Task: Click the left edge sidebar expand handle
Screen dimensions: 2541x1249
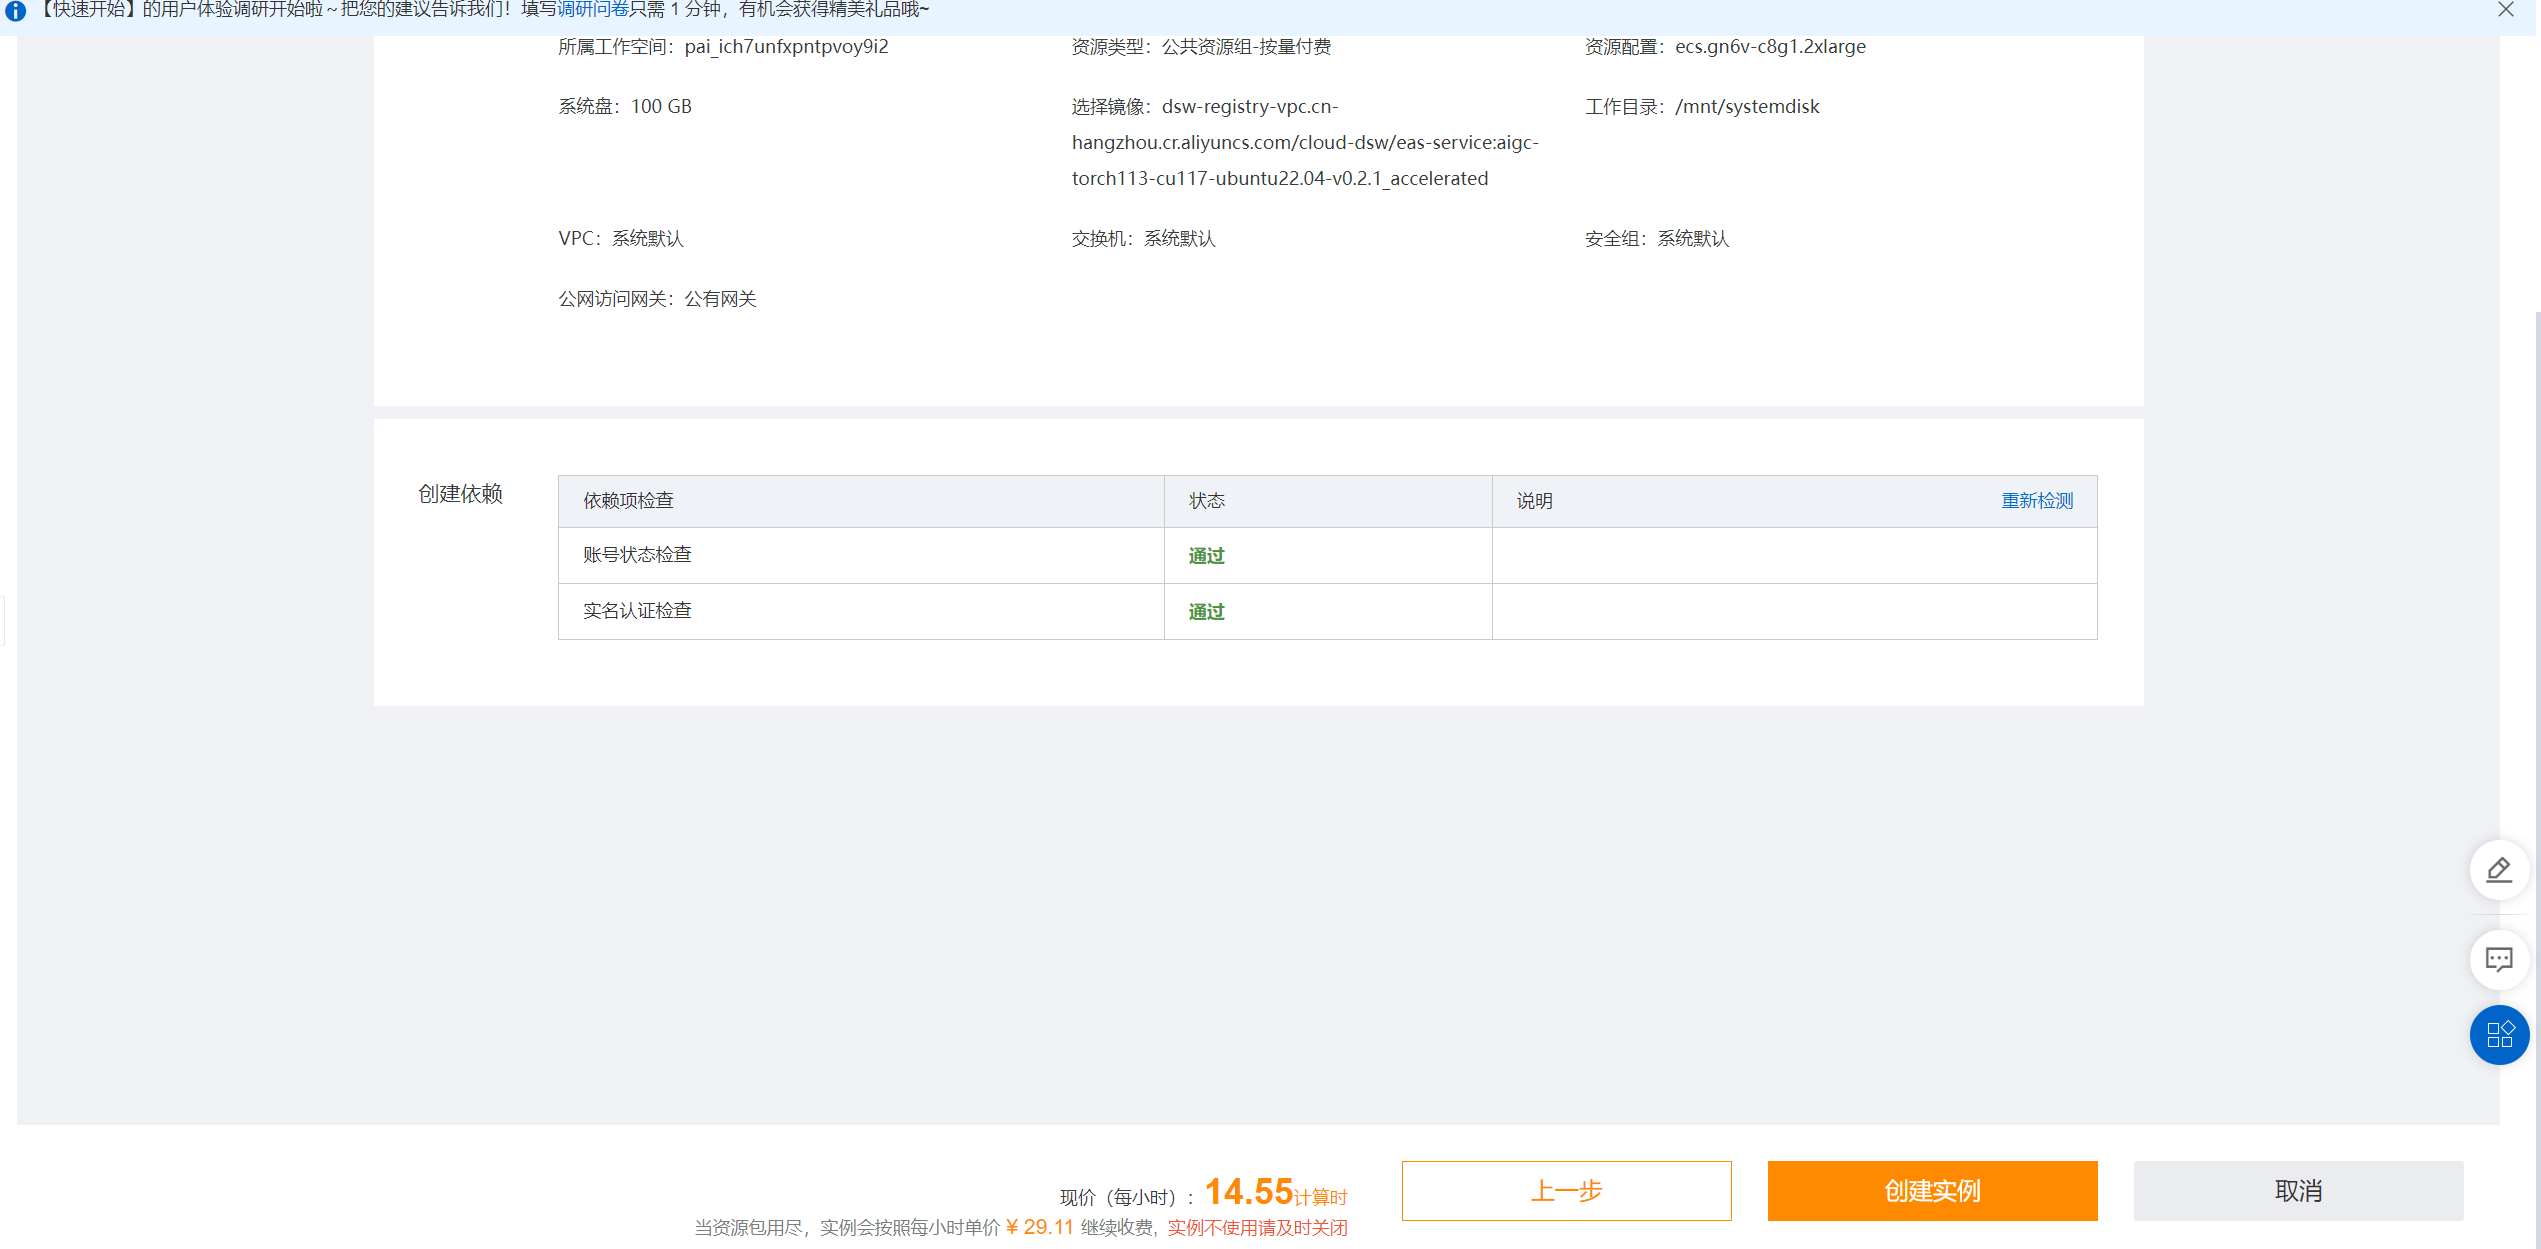Action: pyautogui.click(x=3, y=621)
